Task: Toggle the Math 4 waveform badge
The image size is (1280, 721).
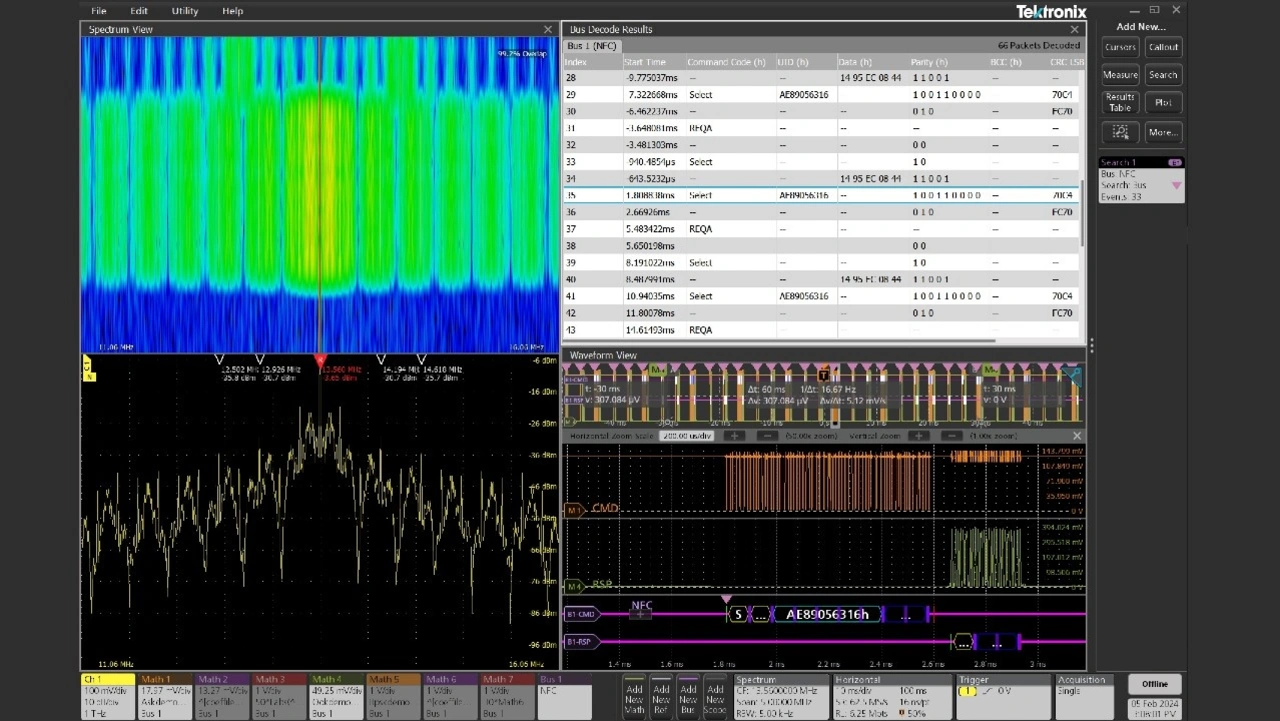Action: (336, 695)
